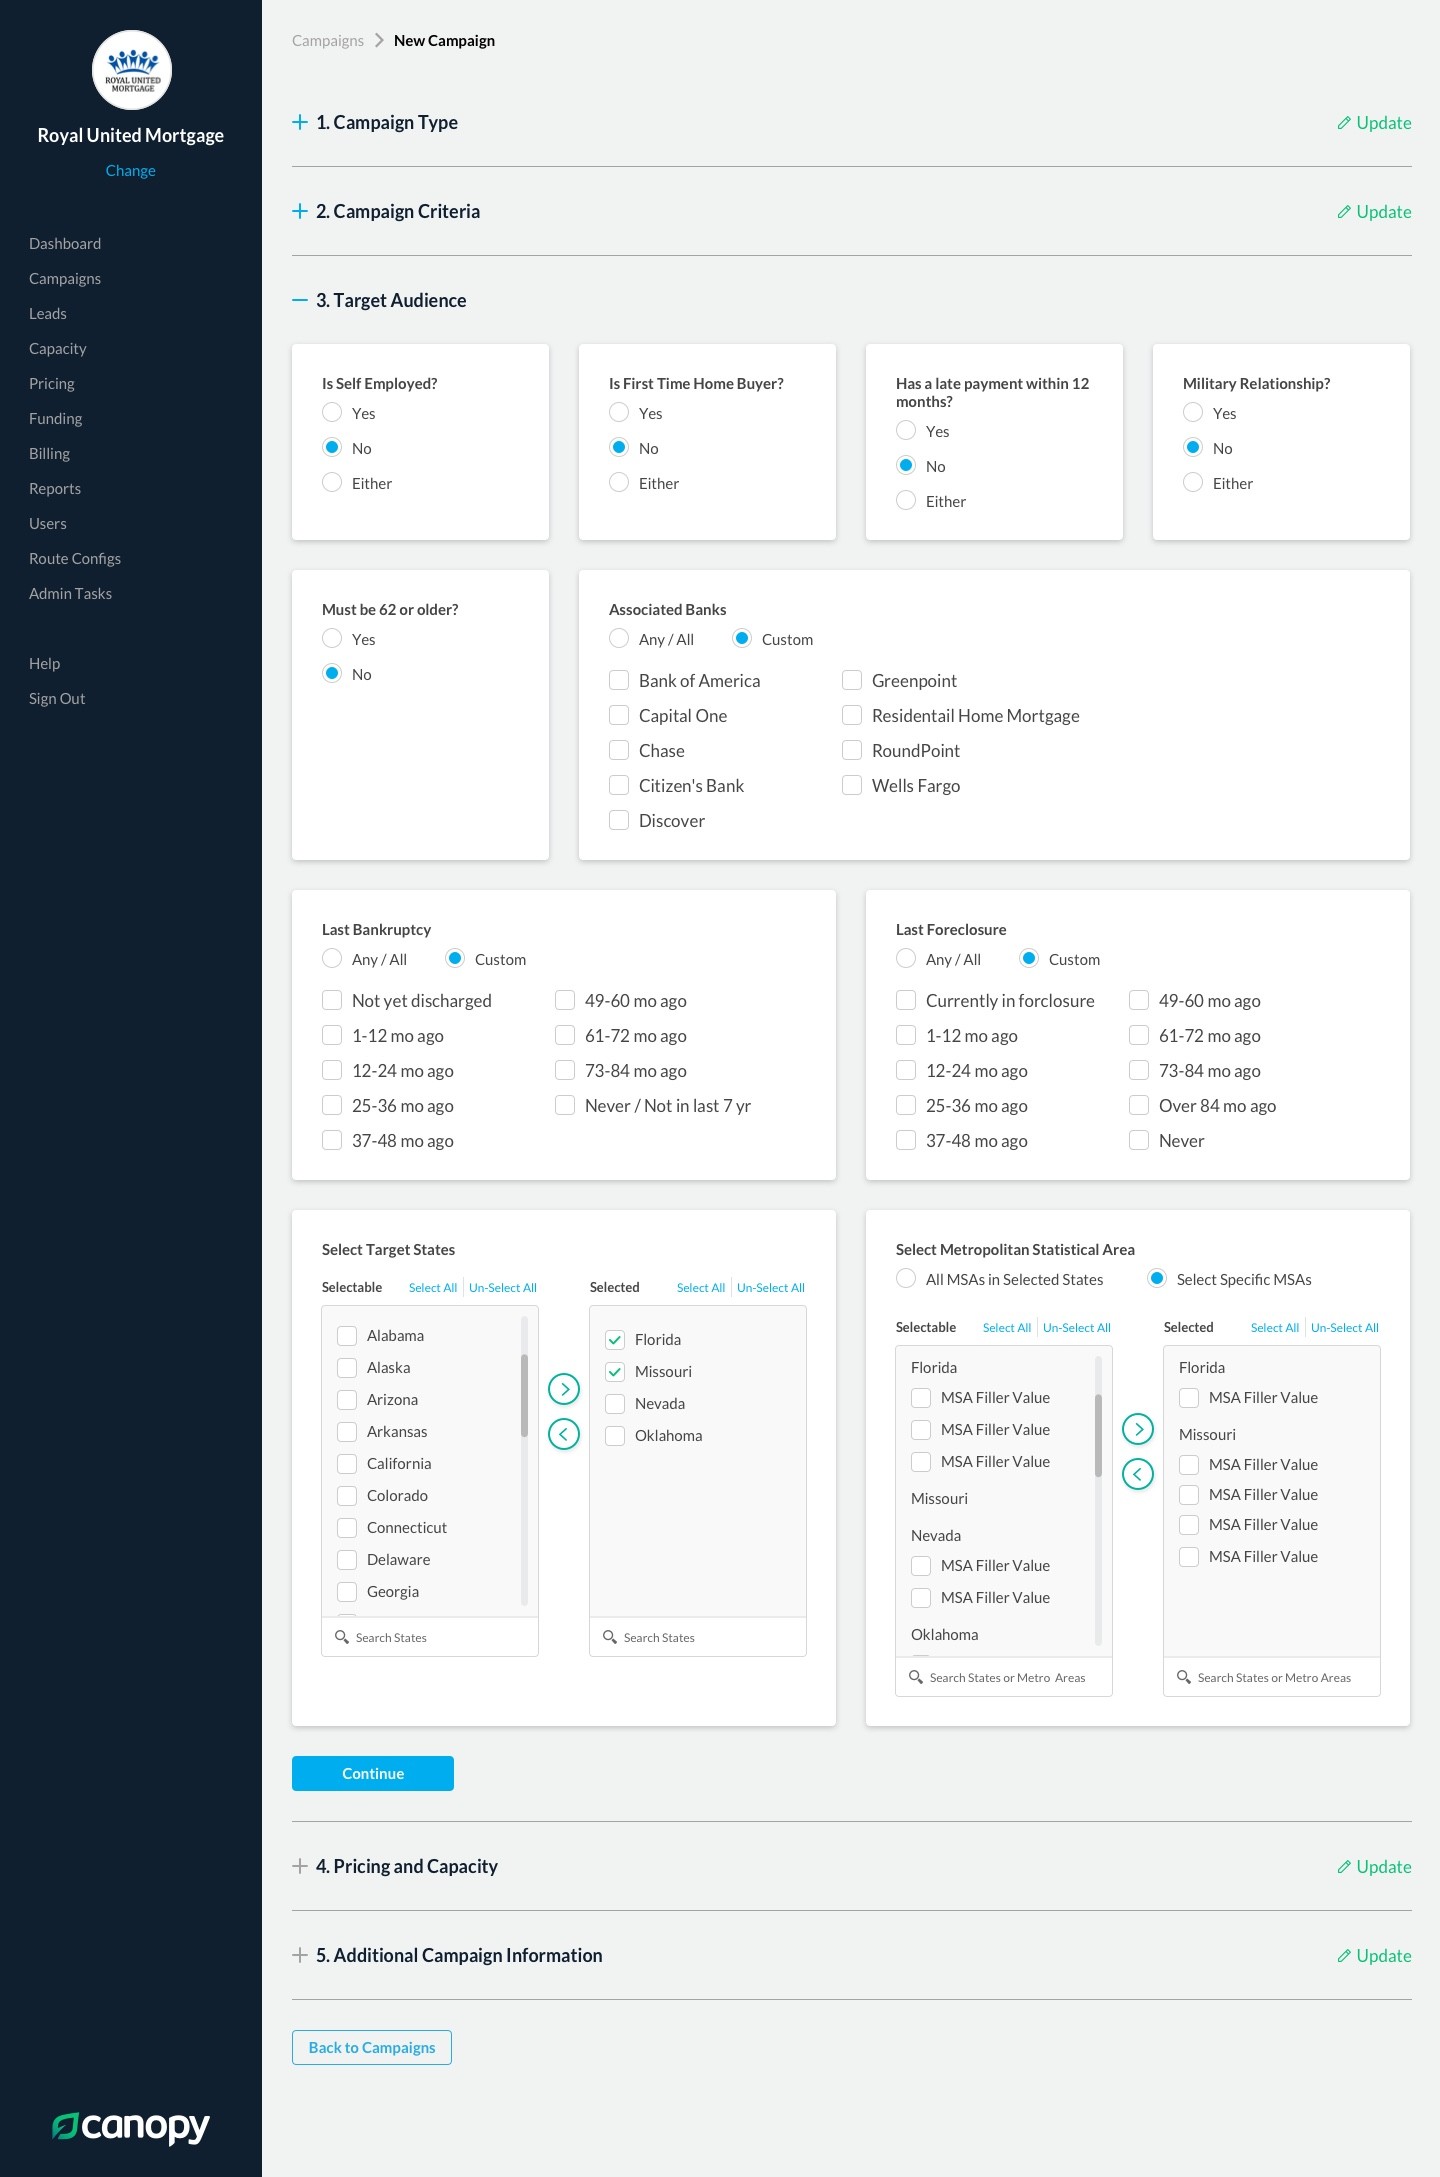This screenshot has width=1440, height=2177.
Task: Focus Search States field under Selectable
Action: point(430,1637)
